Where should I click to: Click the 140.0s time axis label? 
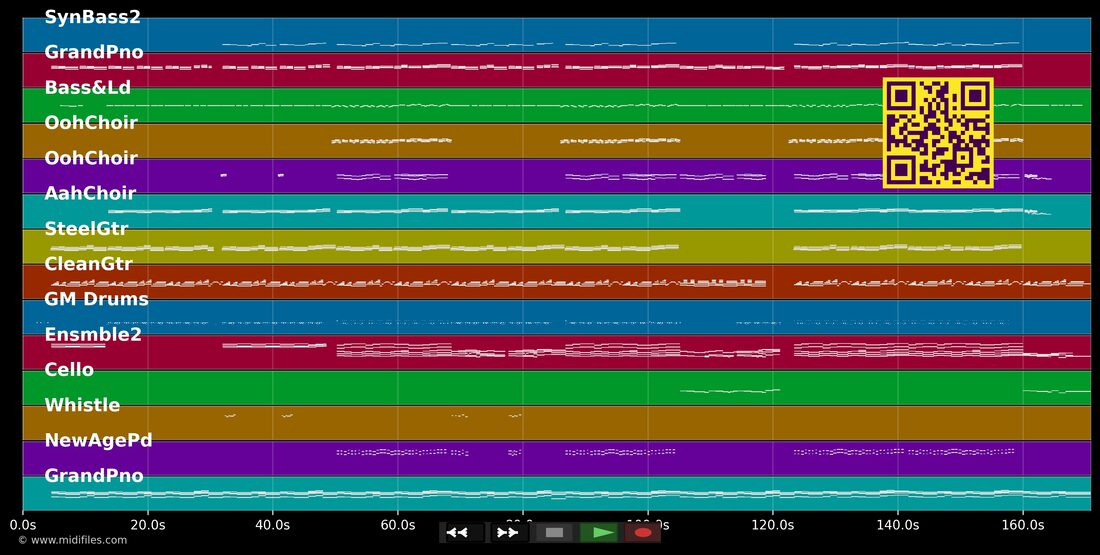pos(897,525)
